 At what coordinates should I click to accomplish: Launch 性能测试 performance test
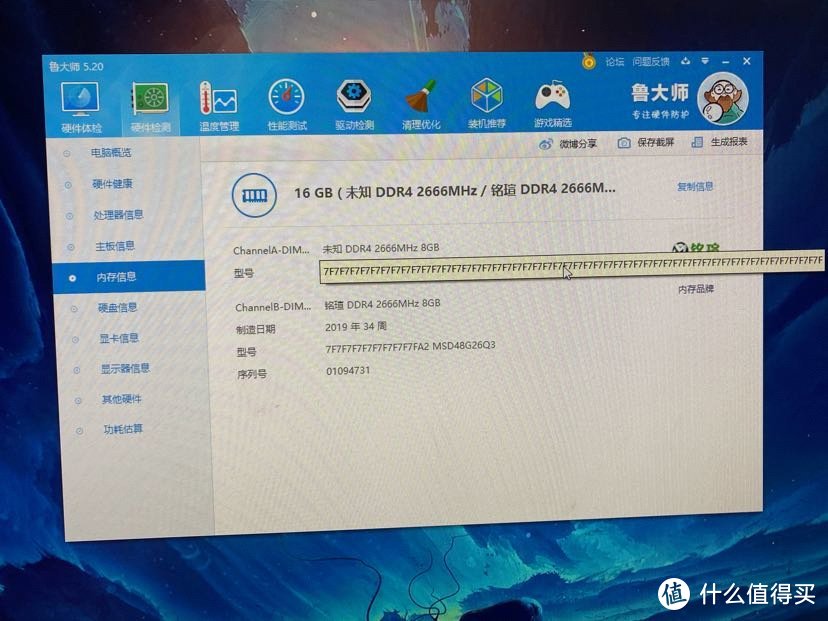tap(287, 105)
